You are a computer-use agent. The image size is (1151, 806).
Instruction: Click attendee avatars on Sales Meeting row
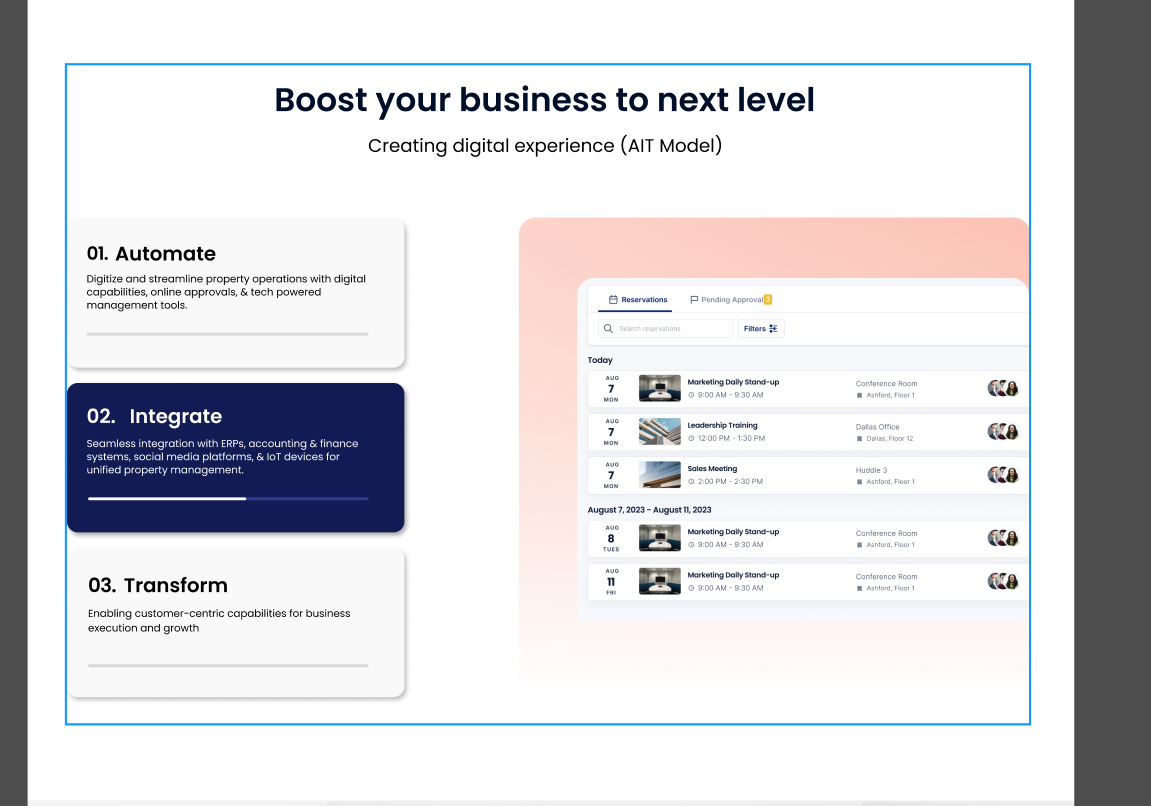tap(1003, 475)
